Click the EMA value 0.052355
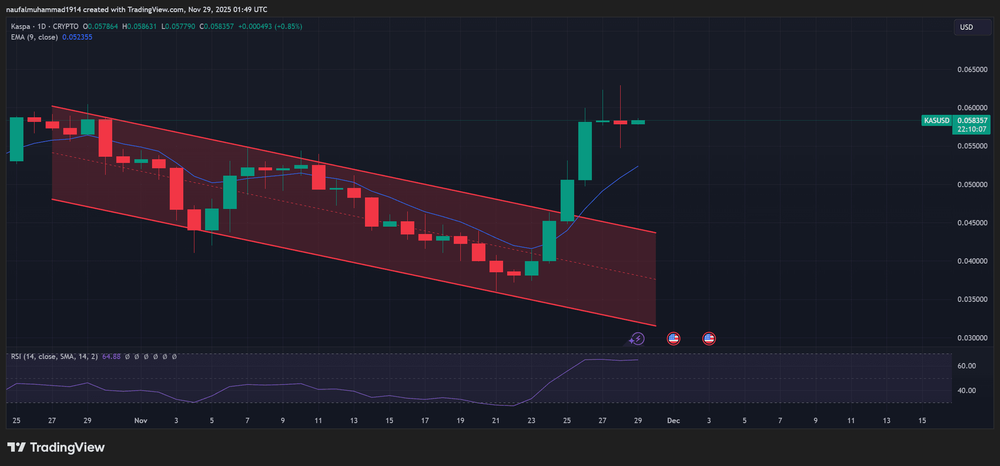This screenshot has height=466, width=1000. [x=76, y=38]
